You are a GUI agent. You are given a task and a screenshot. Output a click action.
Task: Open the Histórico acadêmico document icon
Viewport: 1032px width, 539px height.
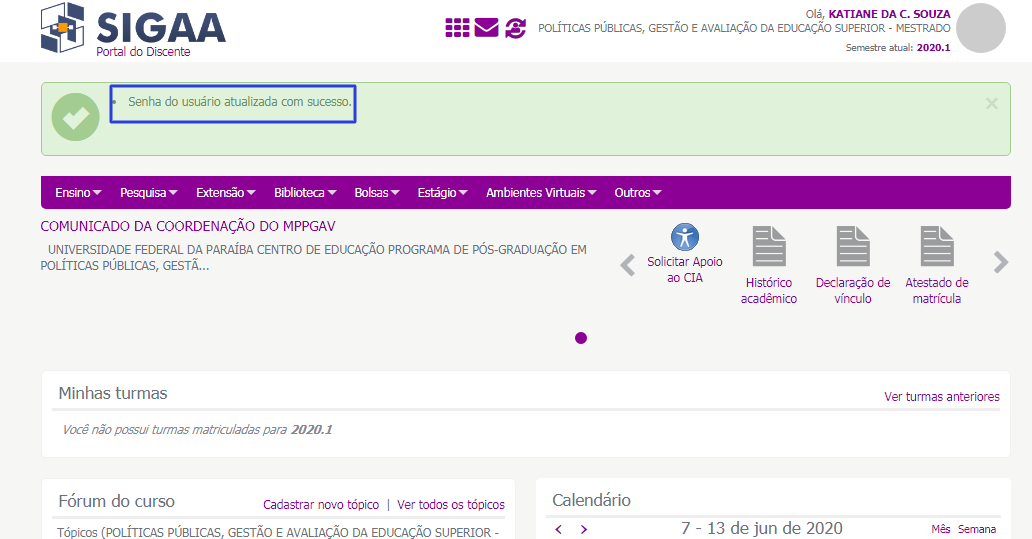tap(769, 246)
